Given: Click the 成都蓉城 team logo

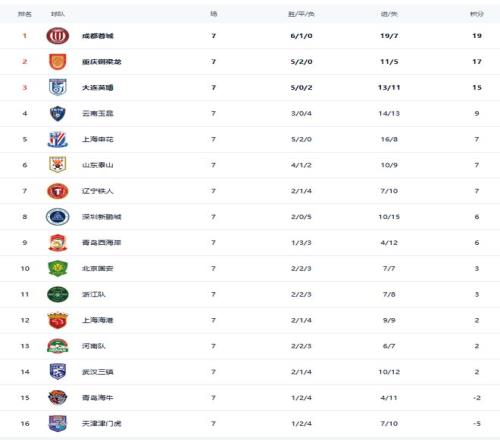Looking at the screenshot, I should (x=58, y=36).
